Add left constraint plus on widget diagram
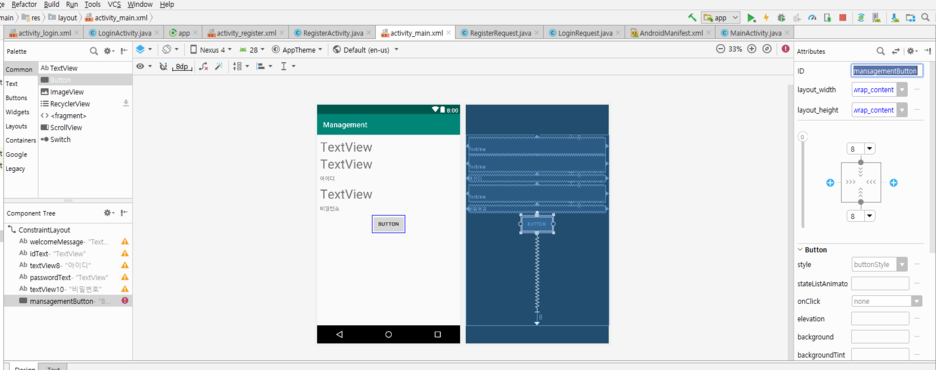The height and width of the screenshot is (370, 936). (830, 183)
